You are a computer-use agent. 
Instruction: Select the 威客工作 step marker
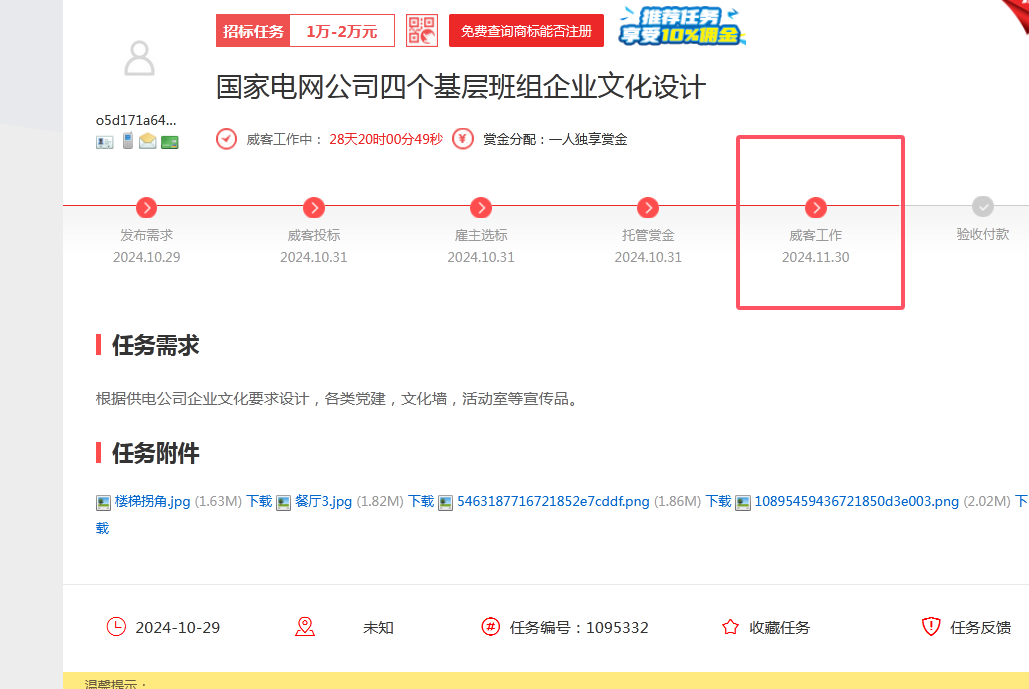816,207
